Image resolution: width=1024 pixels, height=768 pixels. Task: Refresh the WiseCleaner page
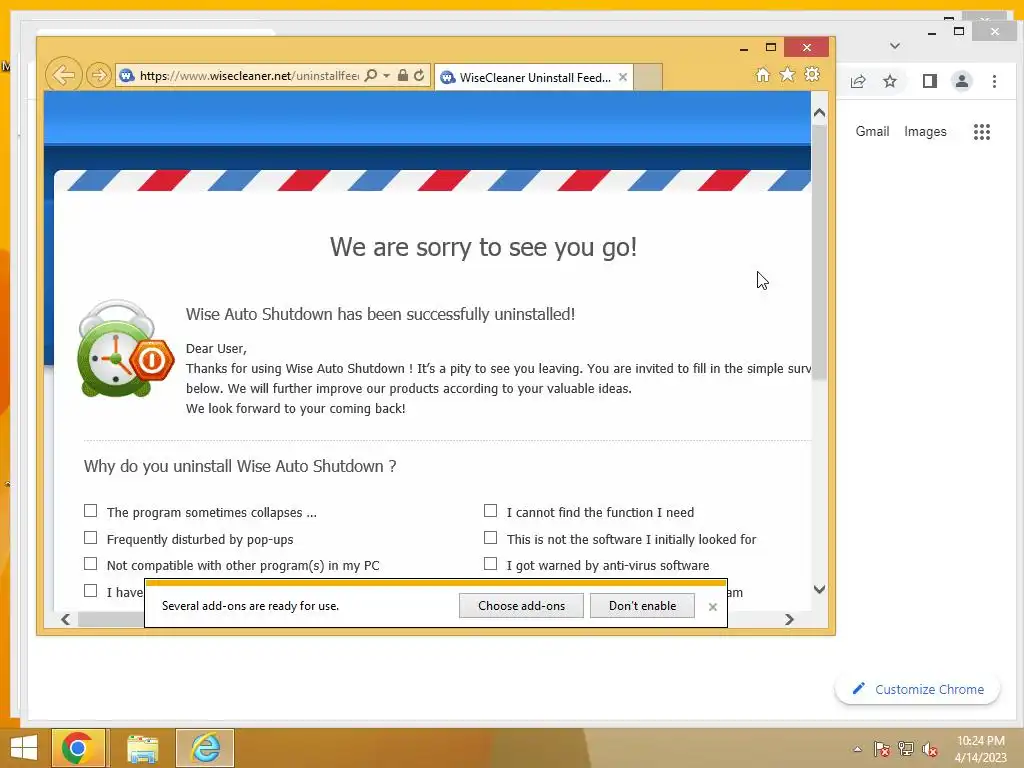(x=419, y=75)
